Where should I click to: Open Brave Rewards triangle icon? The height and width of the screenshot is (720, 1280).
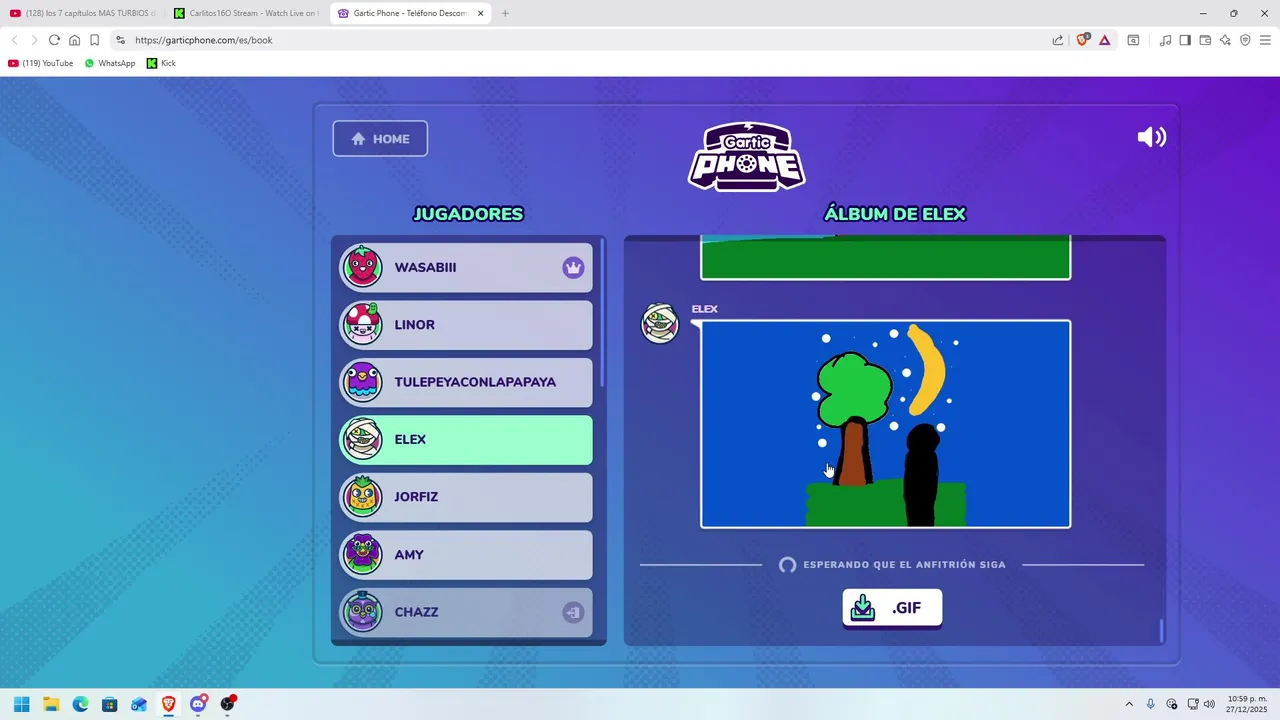1104,40
